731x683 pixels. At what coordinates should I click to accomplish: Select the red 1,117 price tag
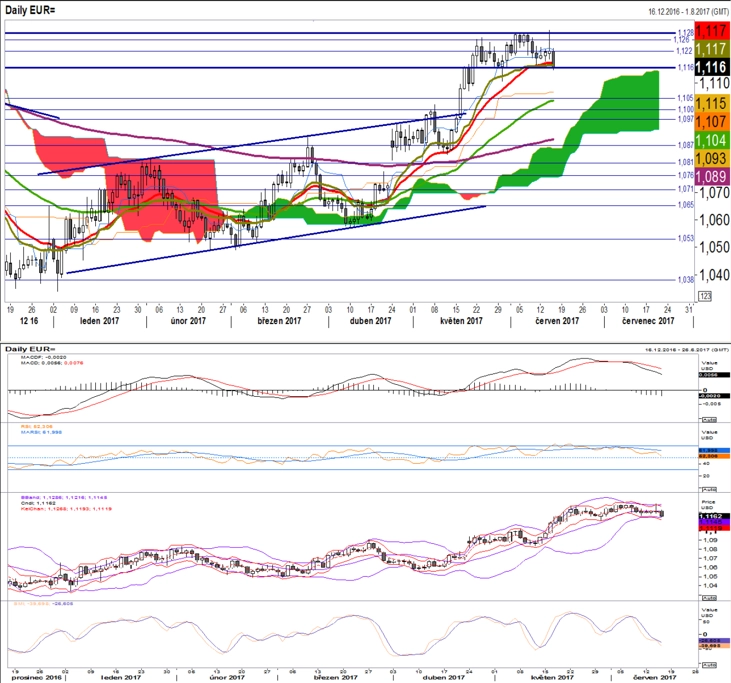[711, 31]
